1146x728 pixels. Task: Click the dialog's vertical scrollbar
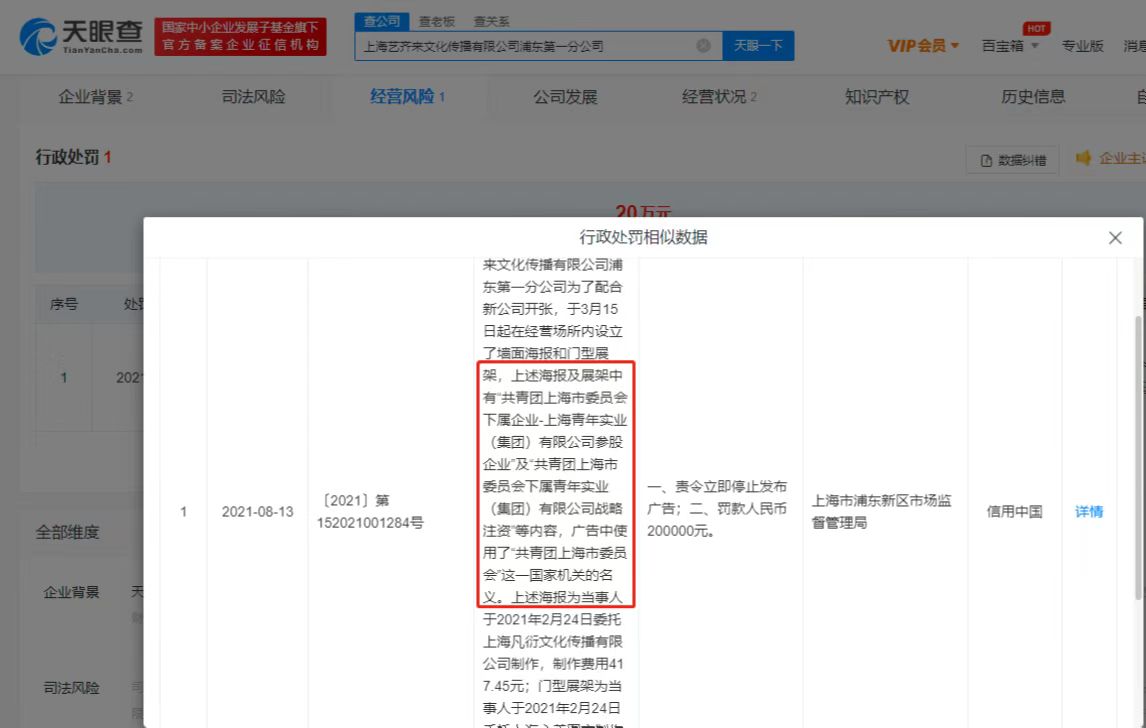pos(1139,450)
